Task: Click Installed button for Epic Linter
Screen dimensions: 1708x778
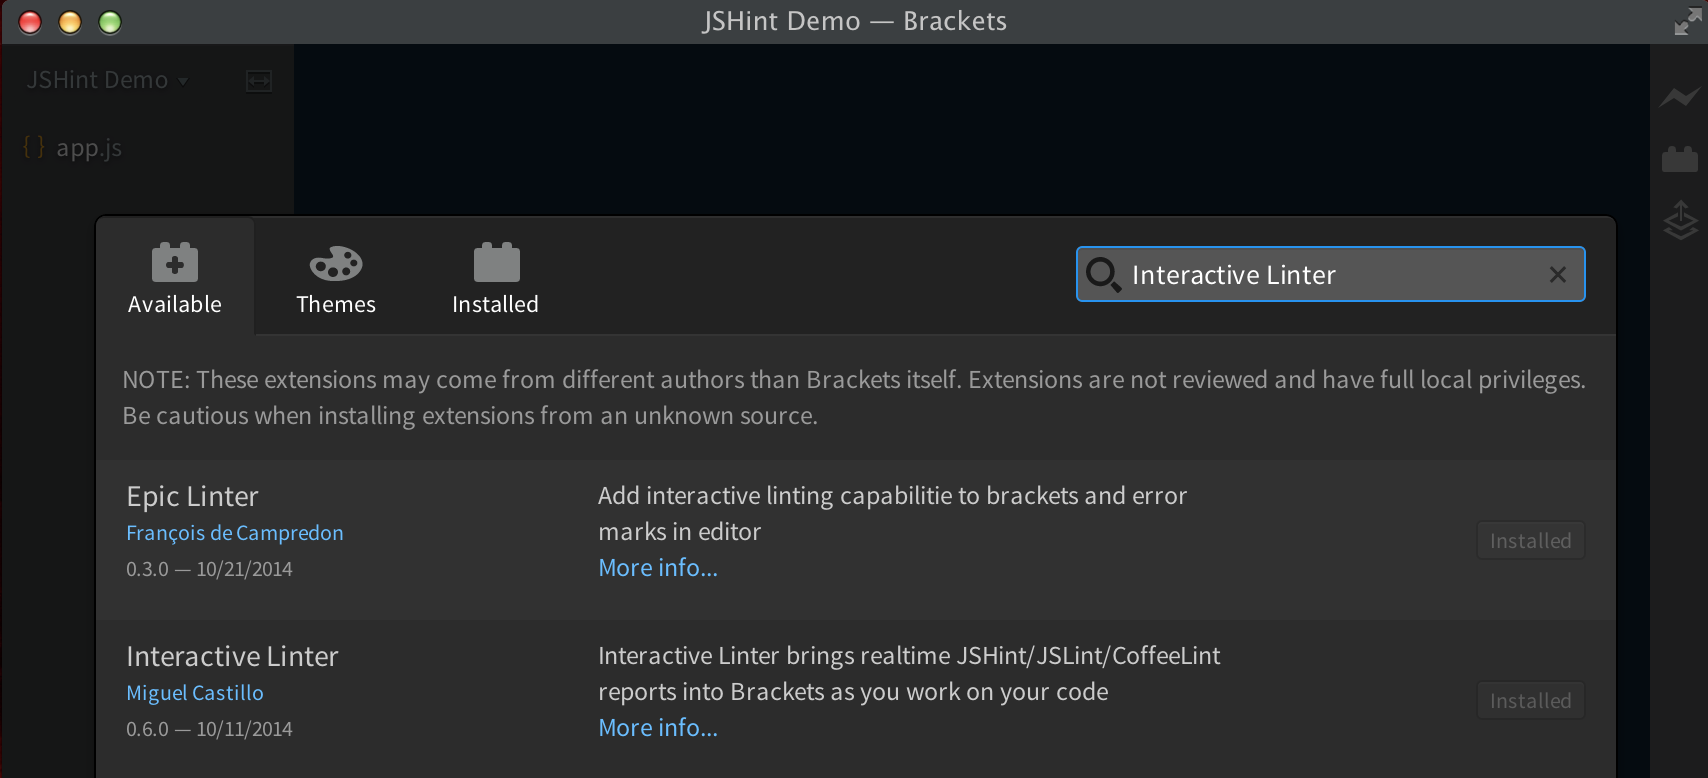Action: [x=1530, y=541]
